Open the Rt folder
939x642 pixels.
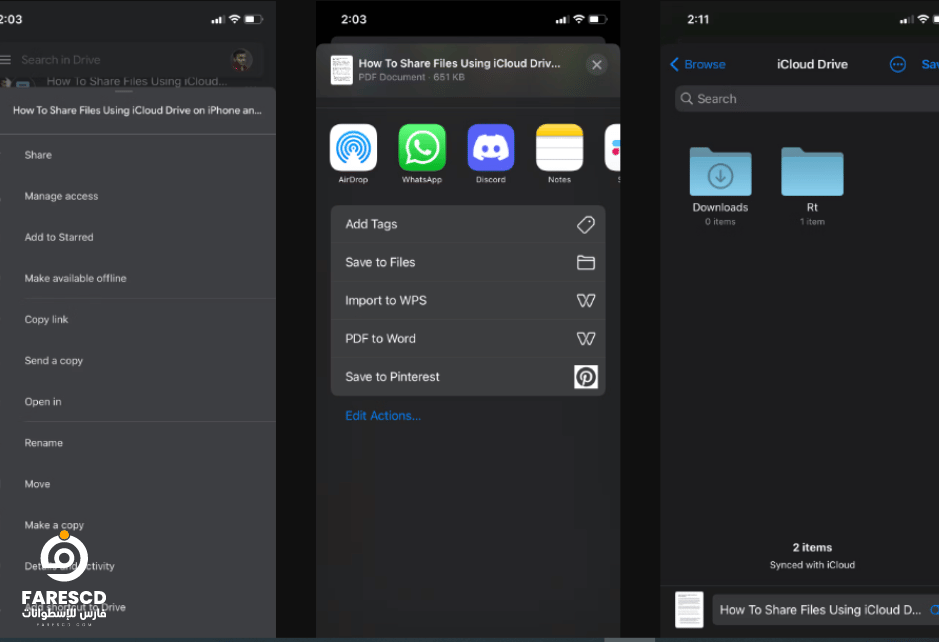(x=812, y=186)
